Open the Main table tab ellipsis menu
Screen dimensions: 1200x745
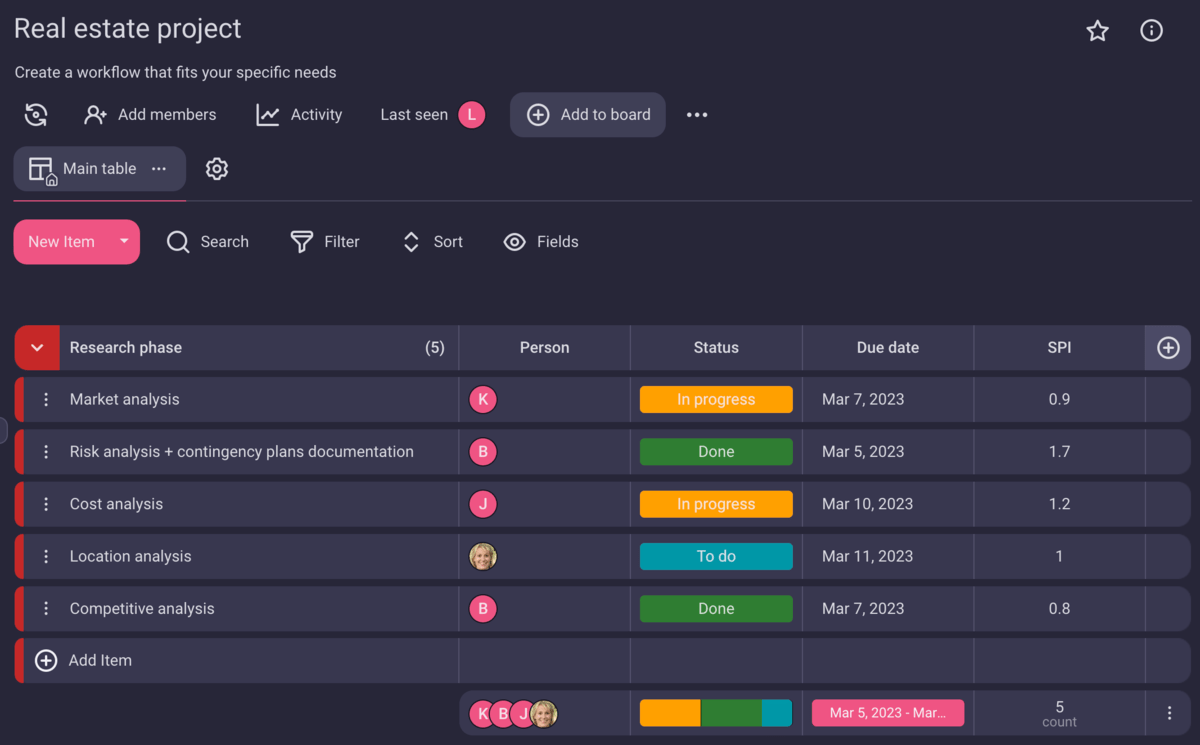click(x=158, y=169)
